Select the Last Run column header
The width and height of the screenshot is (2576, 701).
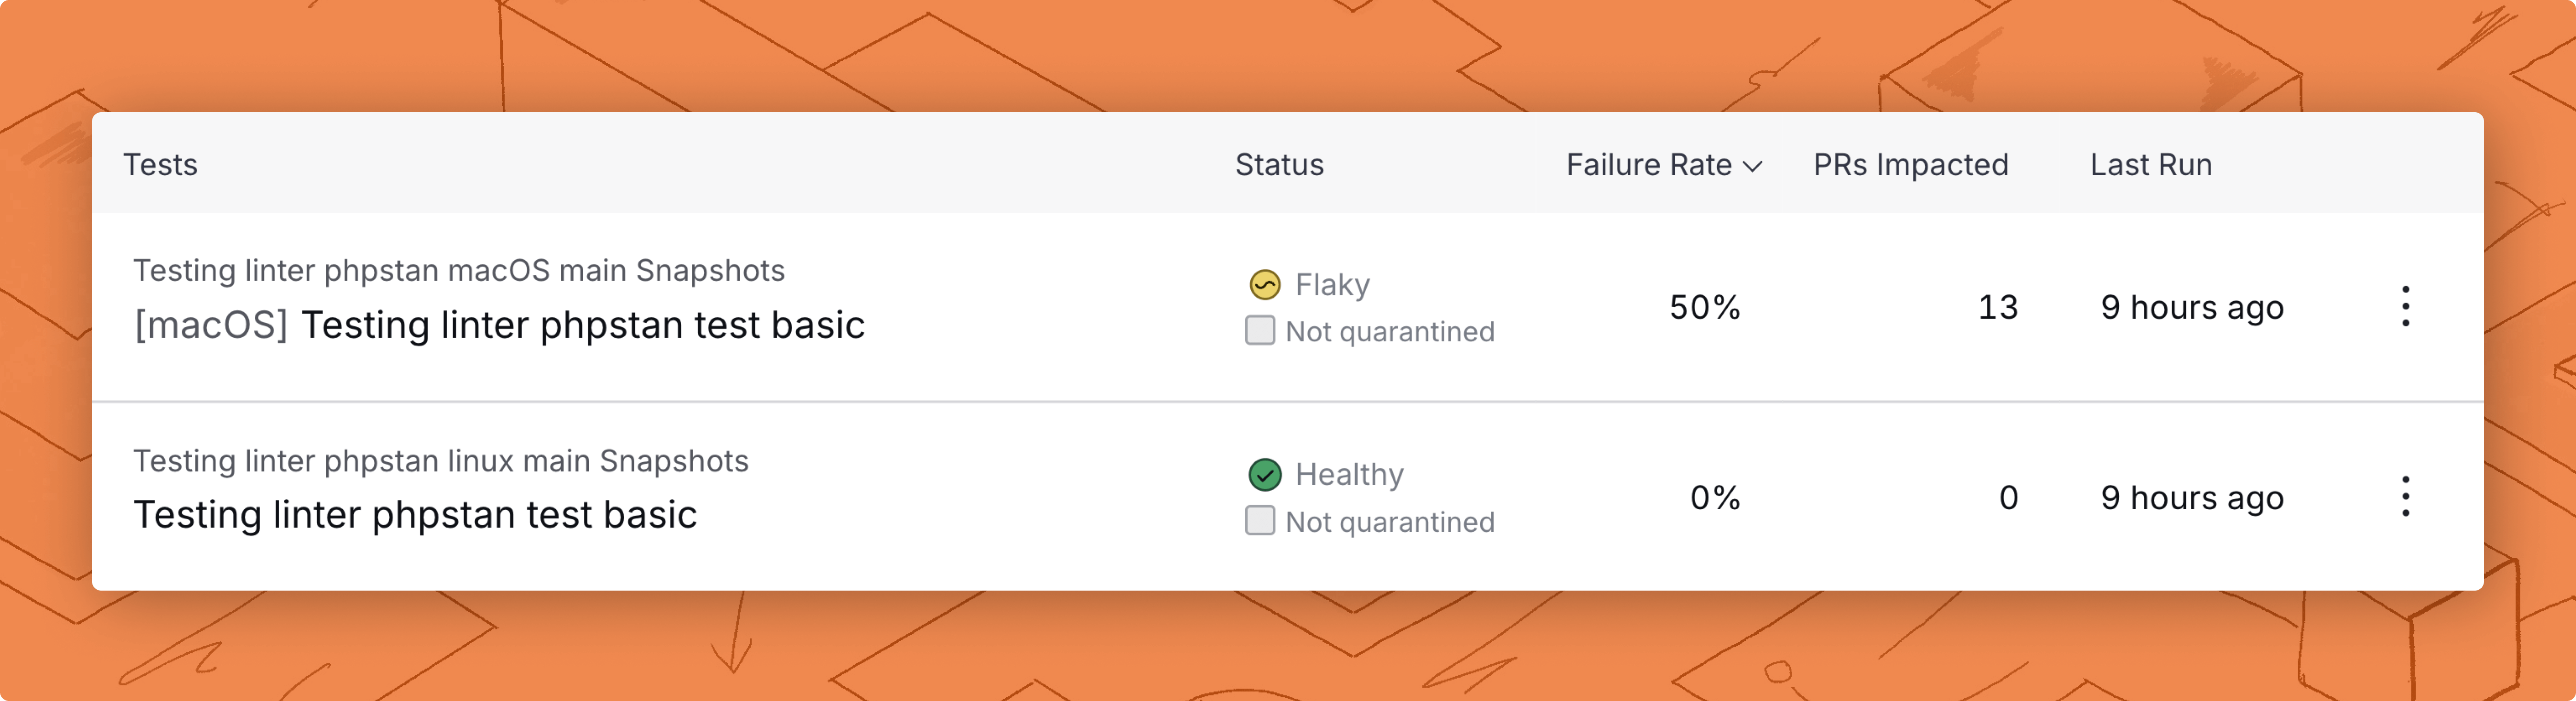[x=2151, y=165]
